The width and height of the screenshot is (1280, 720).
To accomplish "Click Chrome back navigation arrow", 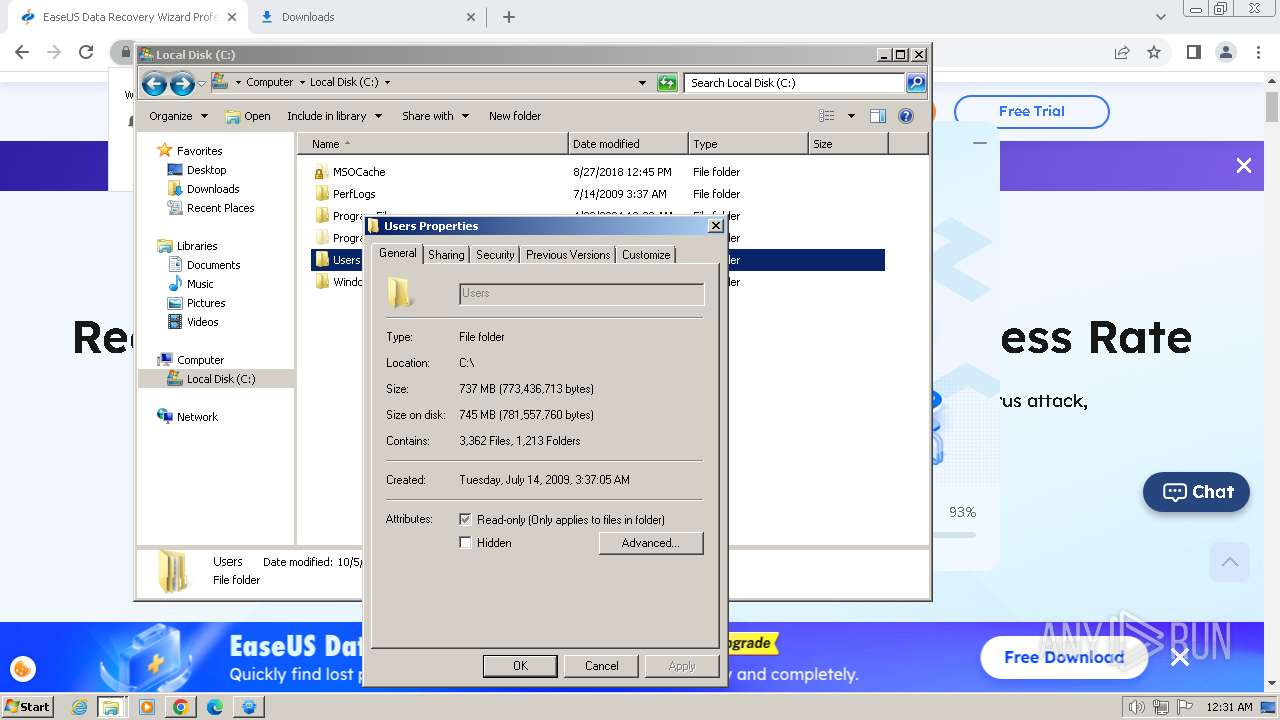I will 22,52.
